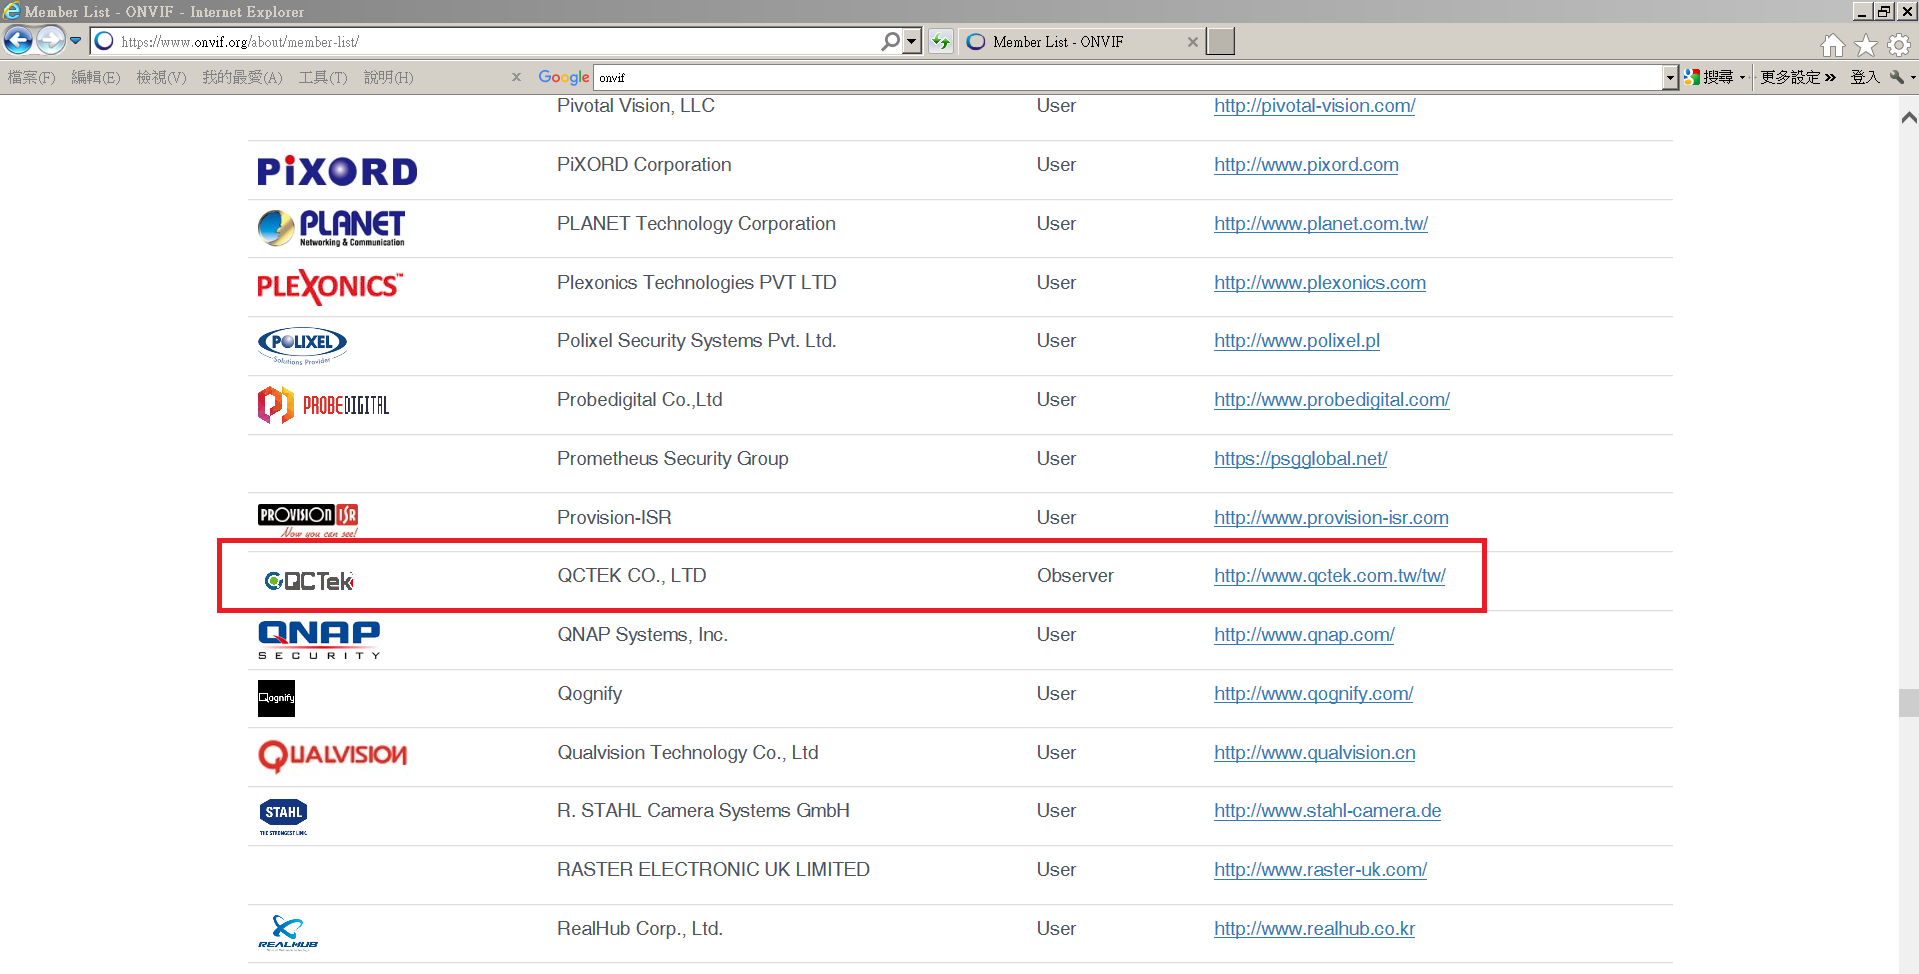This screenshot has width=1919, height=974.
Task: Close the Member List - ONVIF tab
Action: 1192,42
